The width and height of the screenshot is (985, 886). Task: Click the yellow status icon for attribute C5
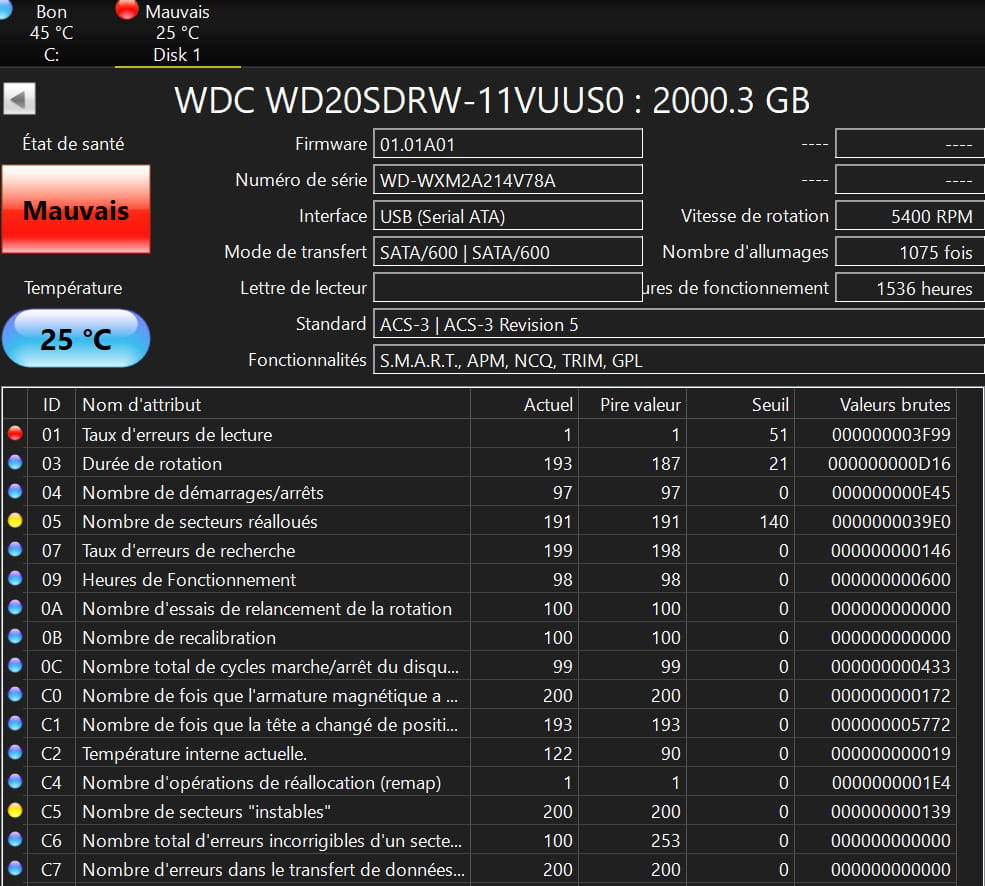15,811
